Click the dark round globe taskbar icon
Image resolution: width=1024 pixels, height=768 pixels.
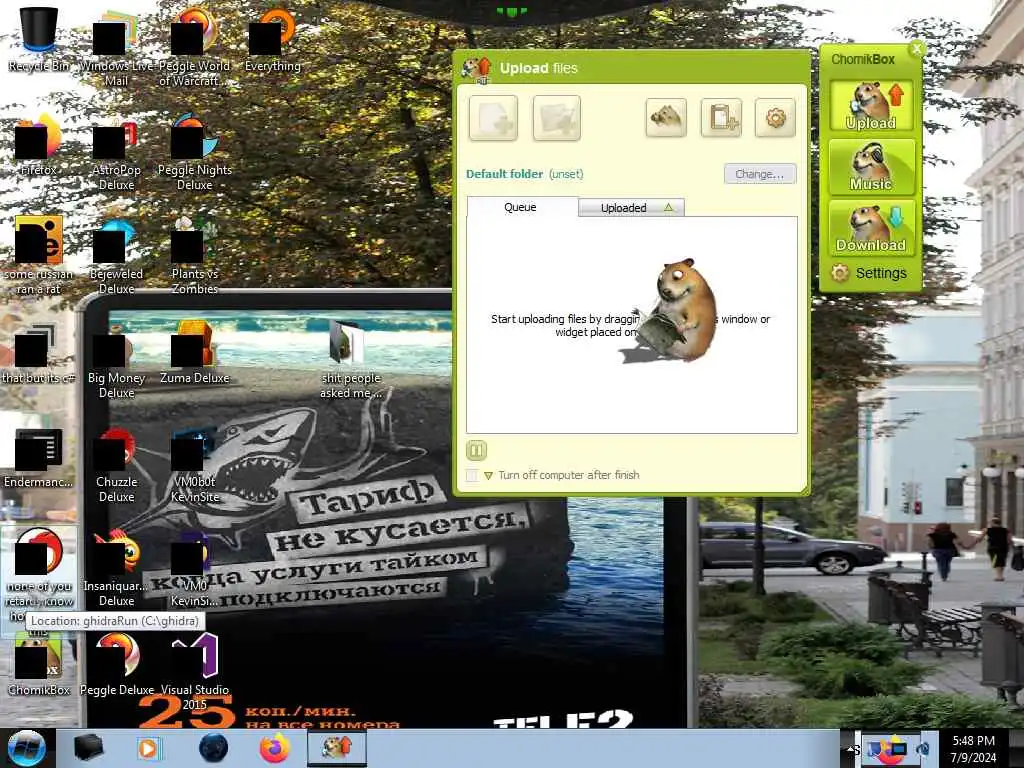pyautogui.click(x=214, y=748)
